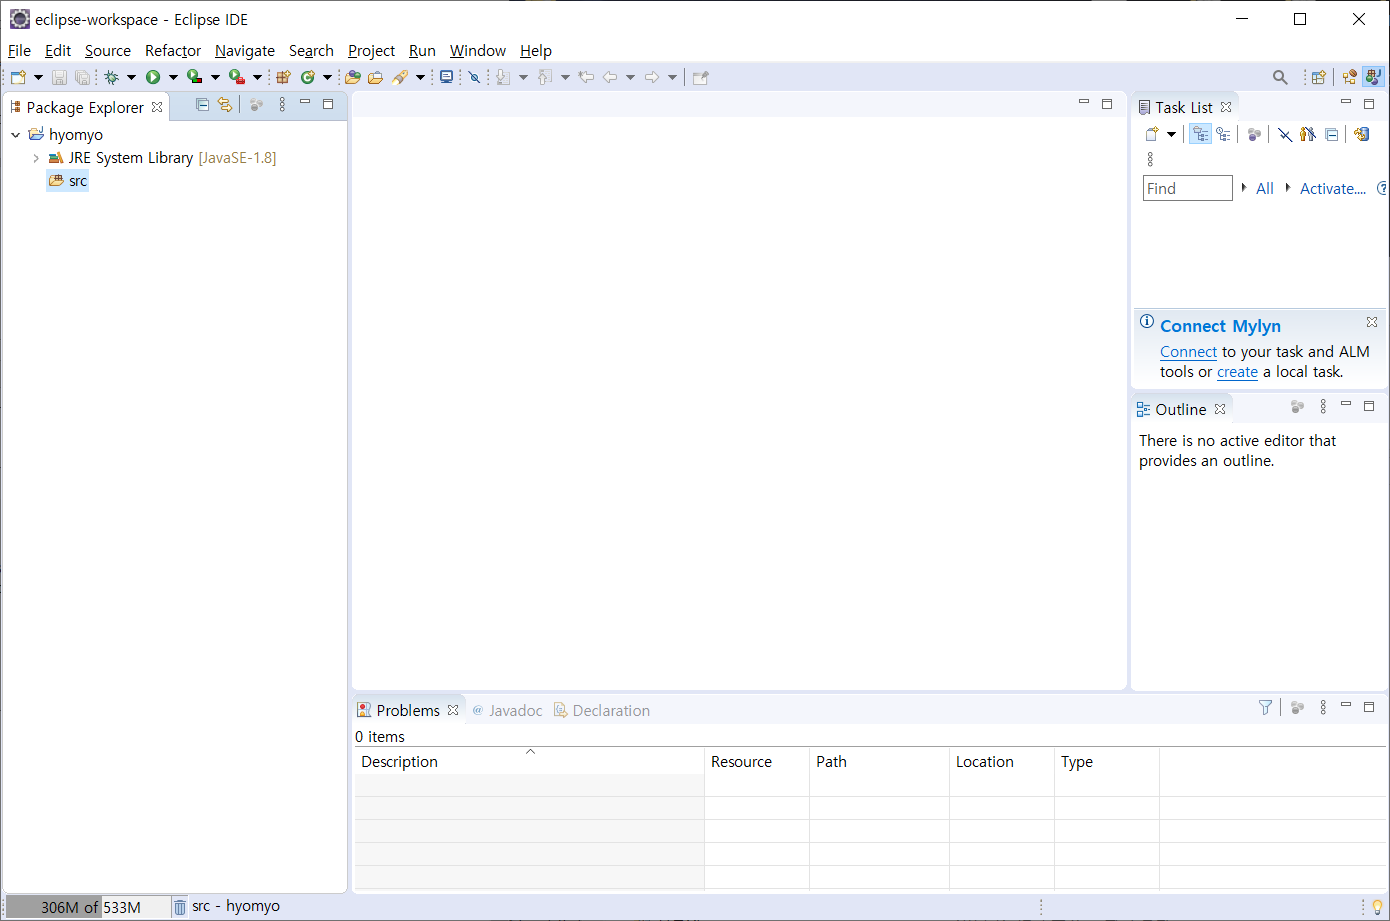Click the Pin Editor toolbar icon
1390x921 pixels.
(x=701, y=77)
